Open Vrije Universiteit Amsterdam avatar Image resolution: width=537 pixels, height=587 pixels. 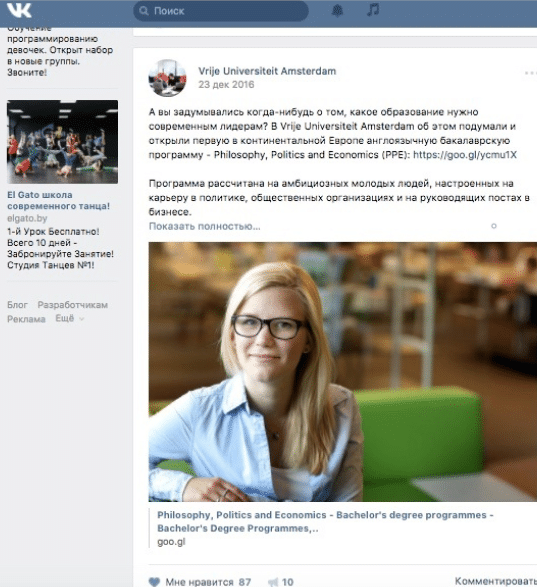click(167, 78)
